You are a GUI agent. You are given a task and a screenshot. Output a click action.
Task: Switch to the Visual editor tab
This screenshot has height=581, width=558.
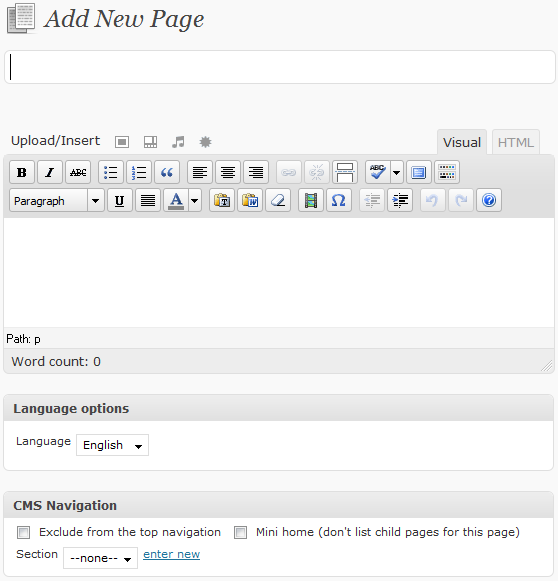(x=462, y=142)
